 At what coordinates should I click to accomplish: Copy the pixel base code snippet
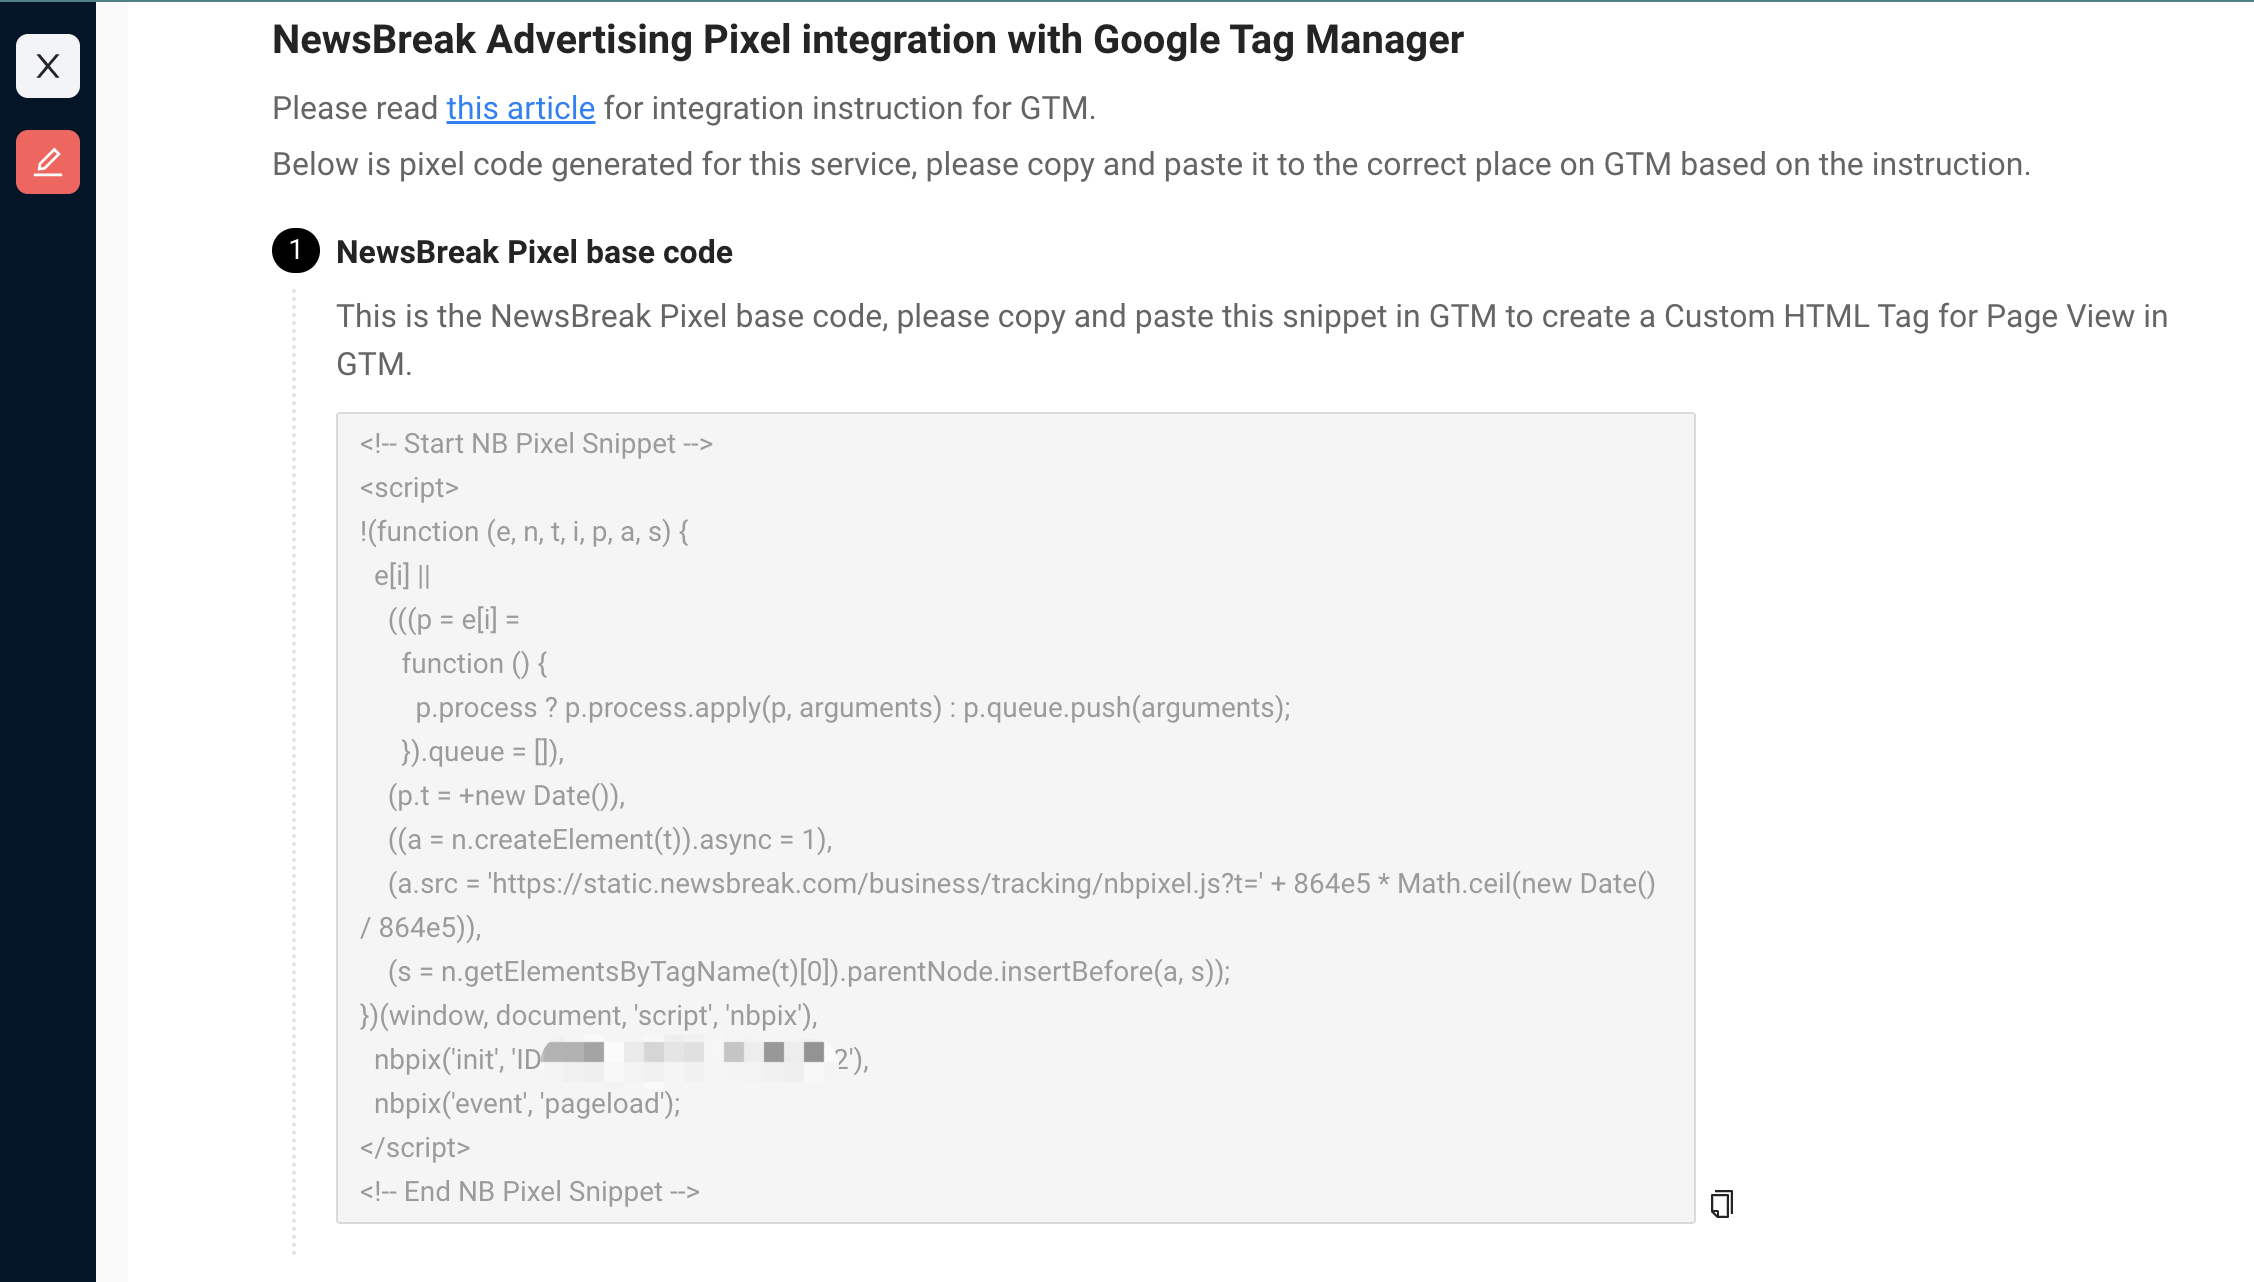[1721, 1203]
